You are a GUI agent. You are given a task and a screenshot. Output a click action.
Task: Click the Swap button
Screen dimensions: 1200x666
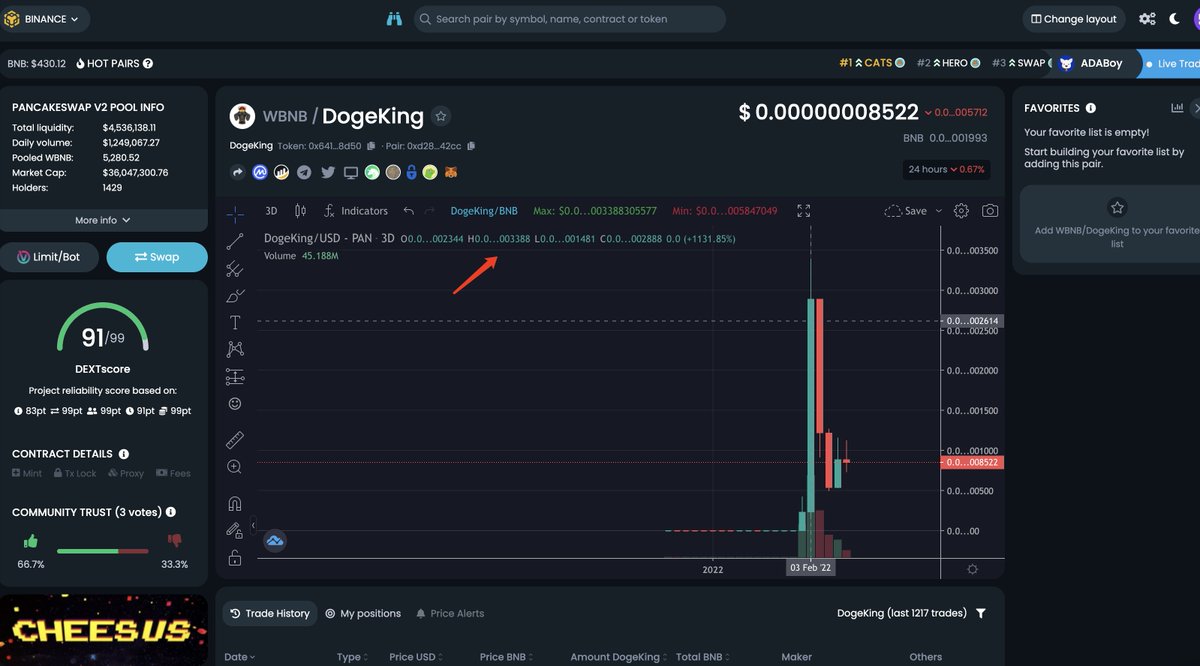click(x=157, y=257)
